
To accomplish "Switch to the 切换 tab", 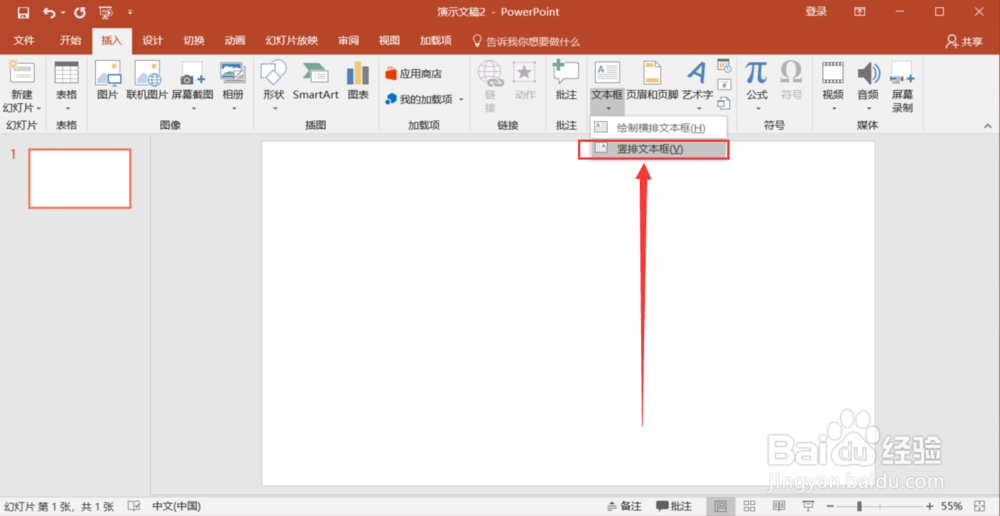I will [x=194, y=41].
